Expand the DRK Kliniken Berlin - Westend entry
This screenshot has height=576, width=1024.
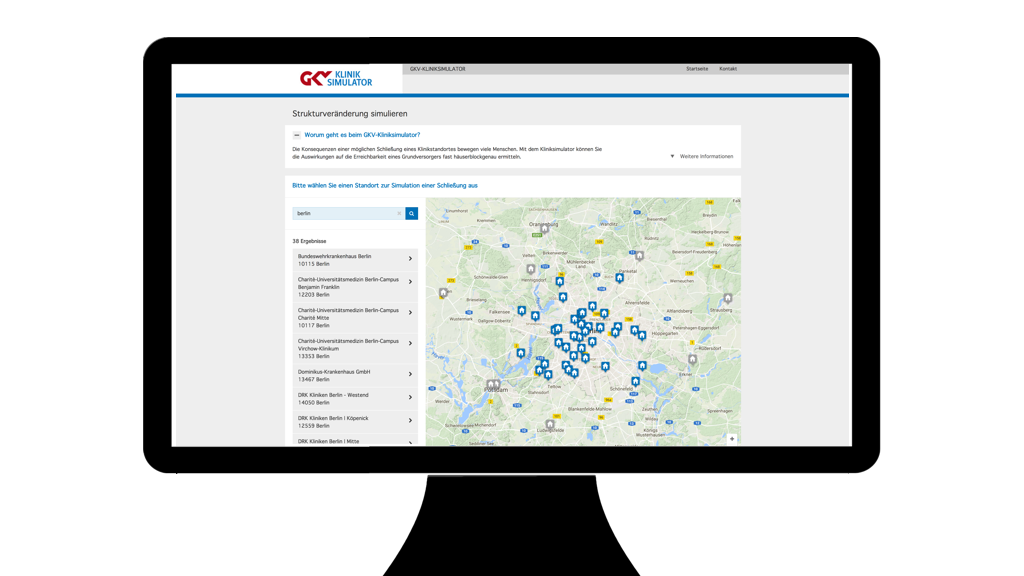tap(410, 396)
